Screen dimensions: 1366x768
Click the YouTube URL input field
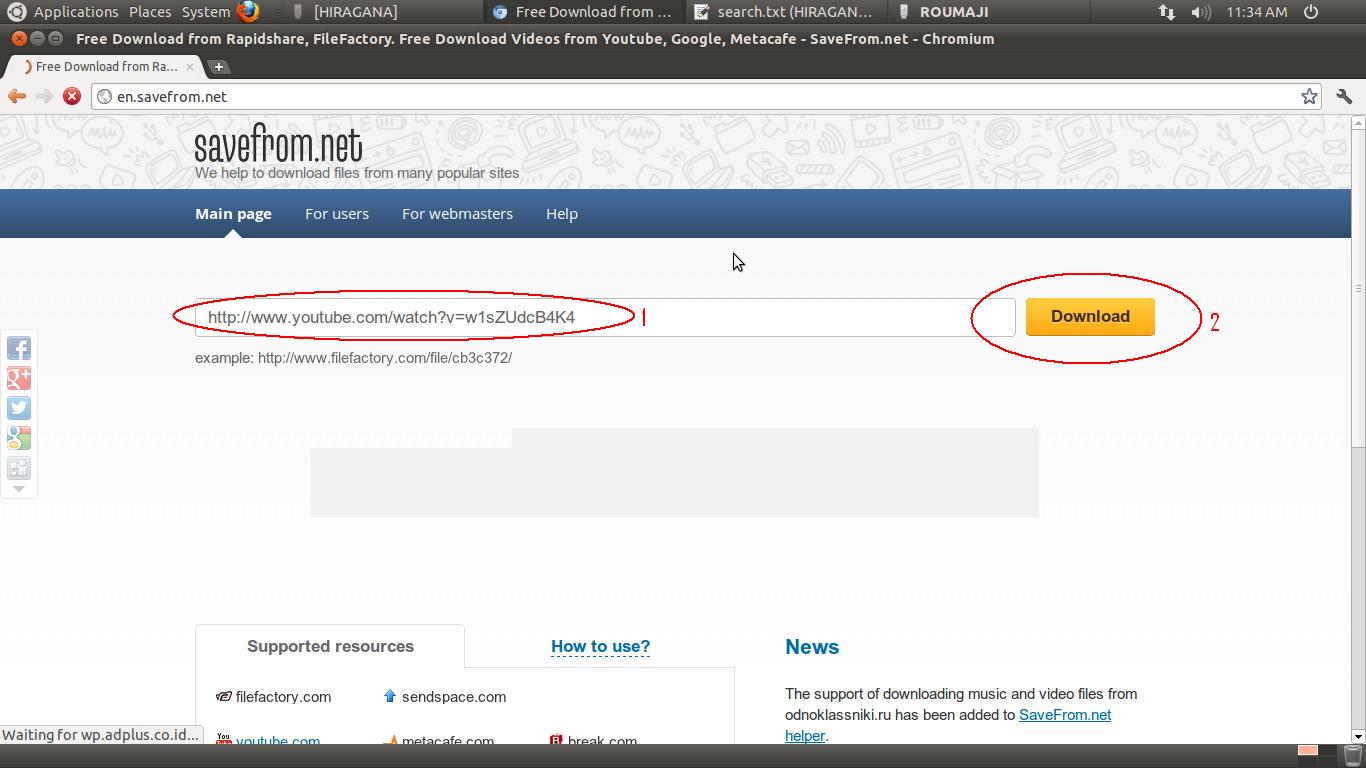605,317
